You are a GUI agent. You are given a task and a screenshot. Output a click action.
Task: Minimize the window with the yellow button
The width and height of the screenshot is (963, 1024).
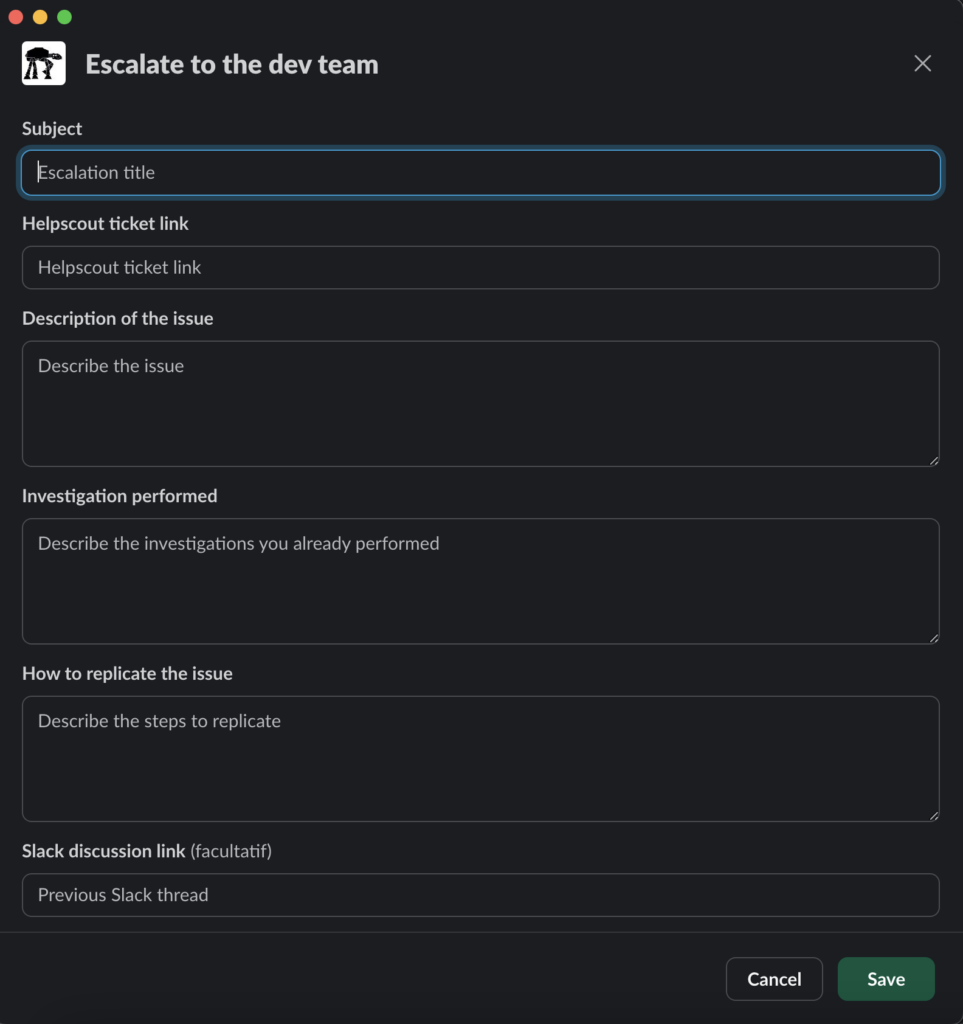[x=40, y=17]
